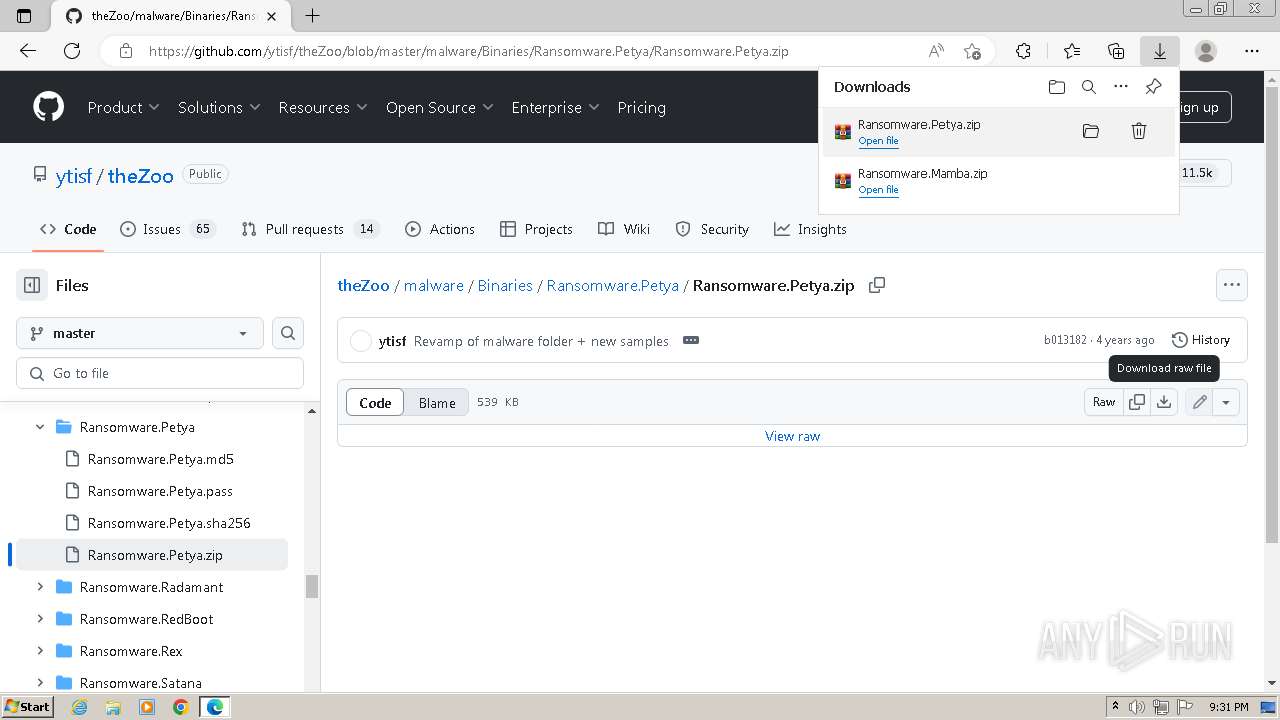Expand the Solutions menu
This screenshot has width=1280, height=720.
click(219, 107)
